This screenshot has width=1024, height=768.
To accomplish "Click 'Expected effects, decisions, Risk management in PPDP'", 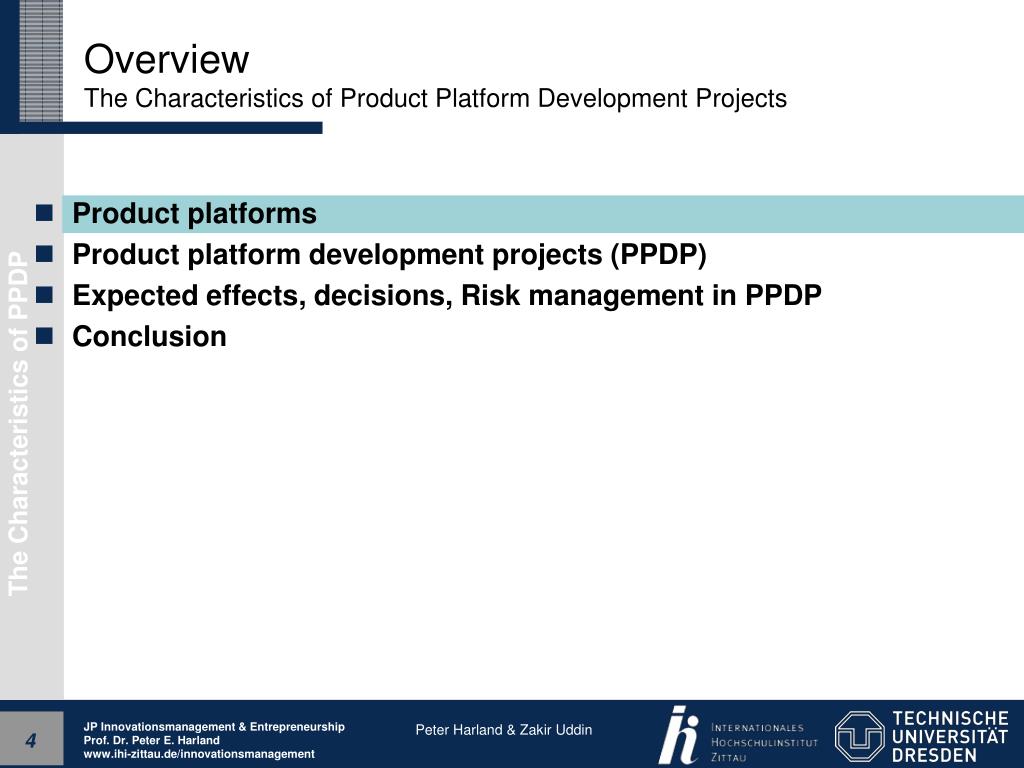I will pos(447,295).
